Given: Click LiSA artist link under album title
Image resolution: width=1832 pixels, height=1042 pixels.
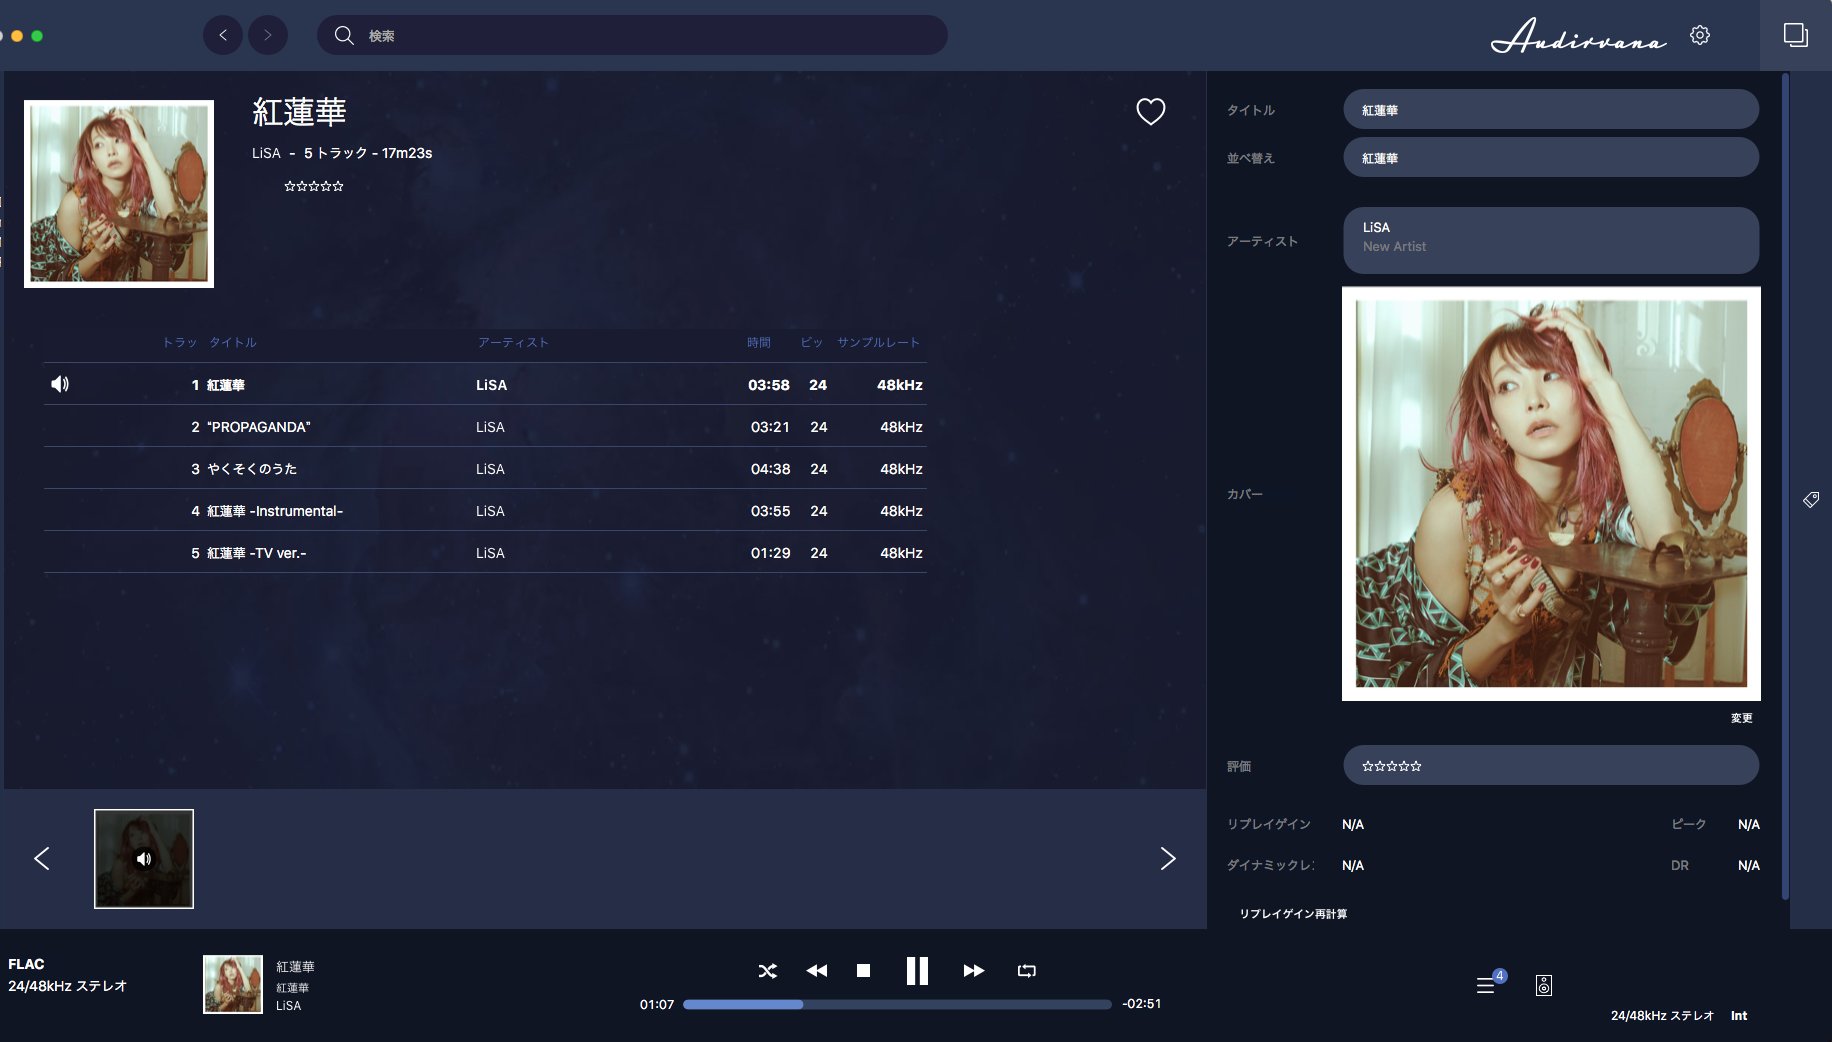Looking at the screenshot, I should tap(266, 153).
